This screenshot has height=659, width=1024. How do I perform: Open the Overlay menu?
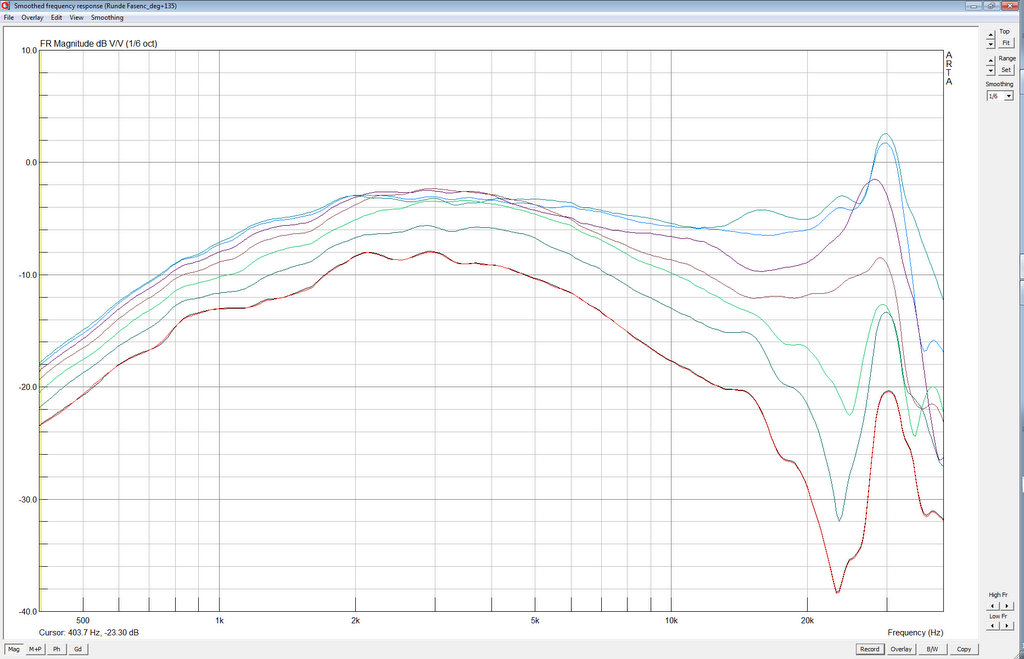(32, 18)
